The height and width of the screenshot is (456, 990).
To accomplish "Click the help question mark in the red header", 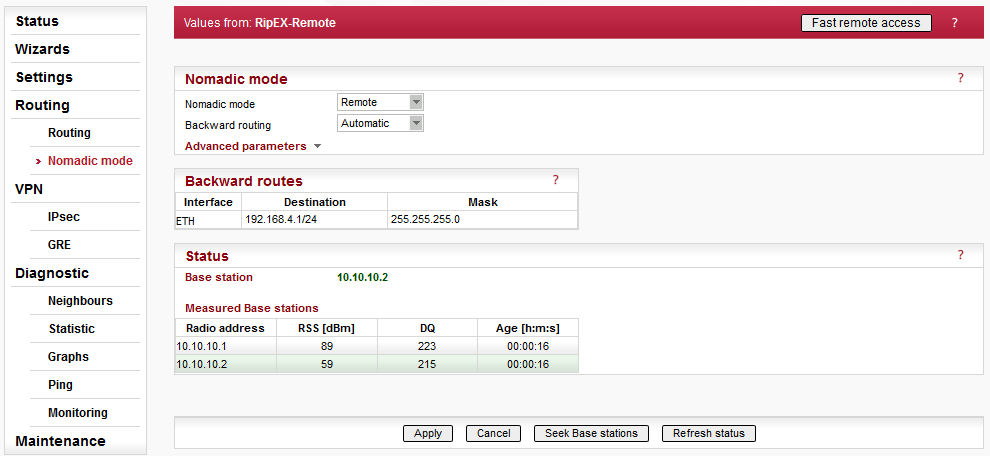I will coord(954,23).
